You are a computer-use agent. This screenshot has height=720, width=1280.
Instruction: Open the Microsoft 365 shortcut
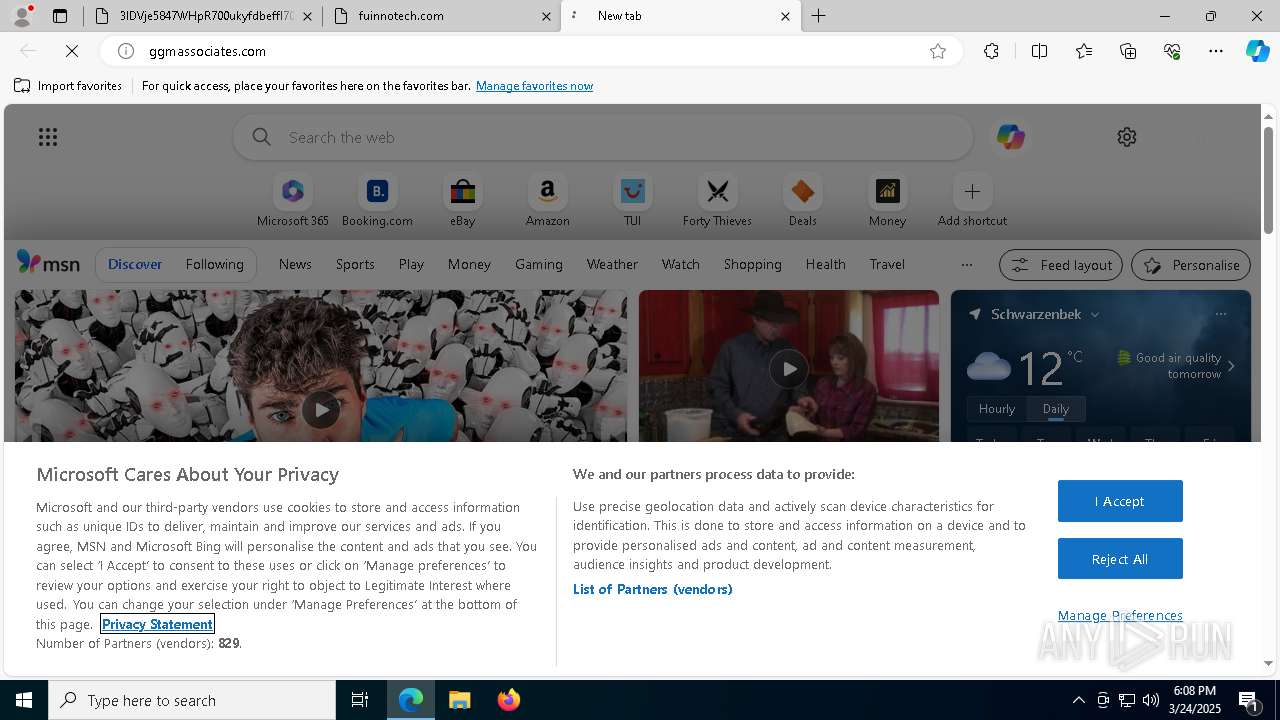click(292, 201)
